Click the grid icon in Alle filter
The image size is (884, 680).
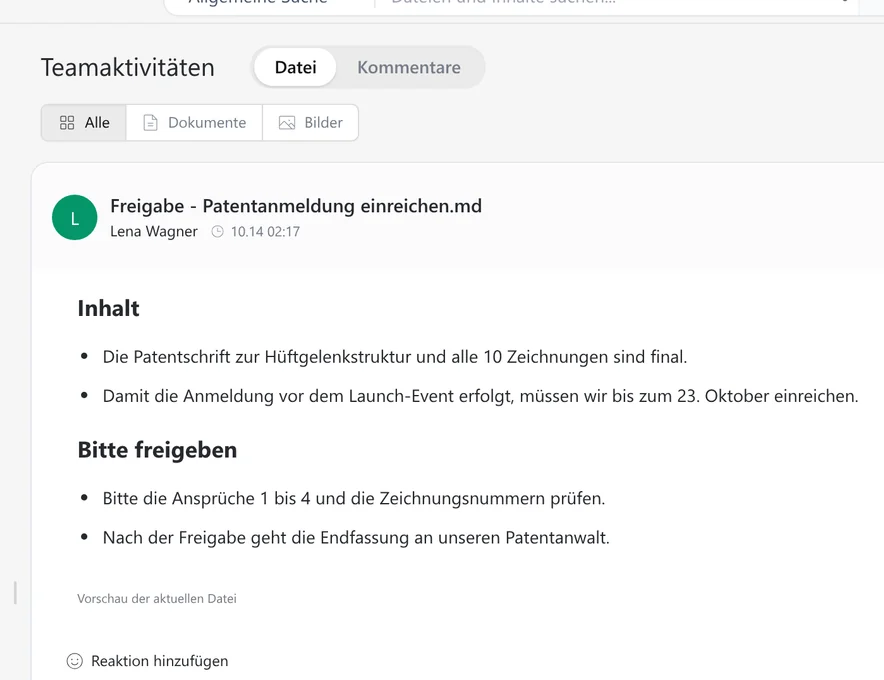click(67, 122)
